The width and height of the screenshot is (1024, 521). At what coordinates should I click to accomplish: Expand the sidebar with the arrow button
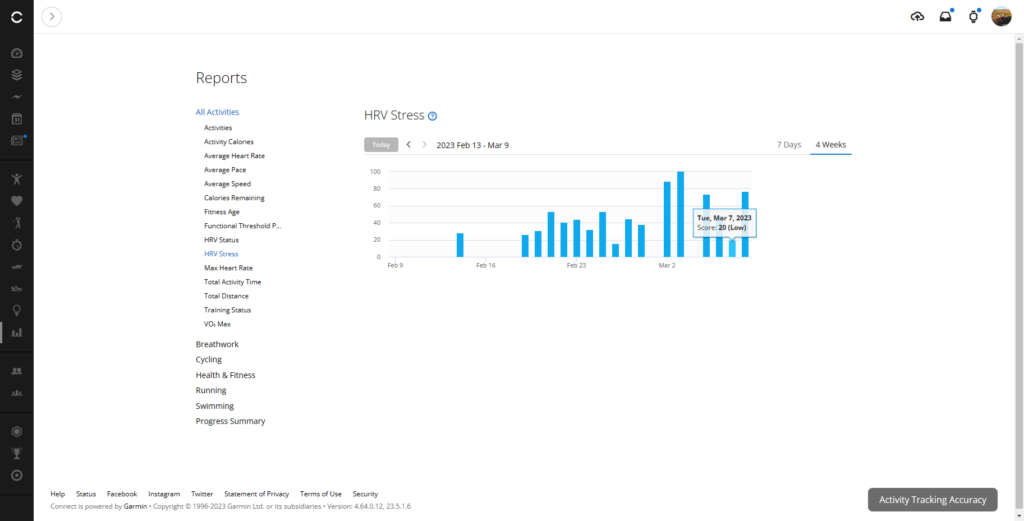coord(52,16)
